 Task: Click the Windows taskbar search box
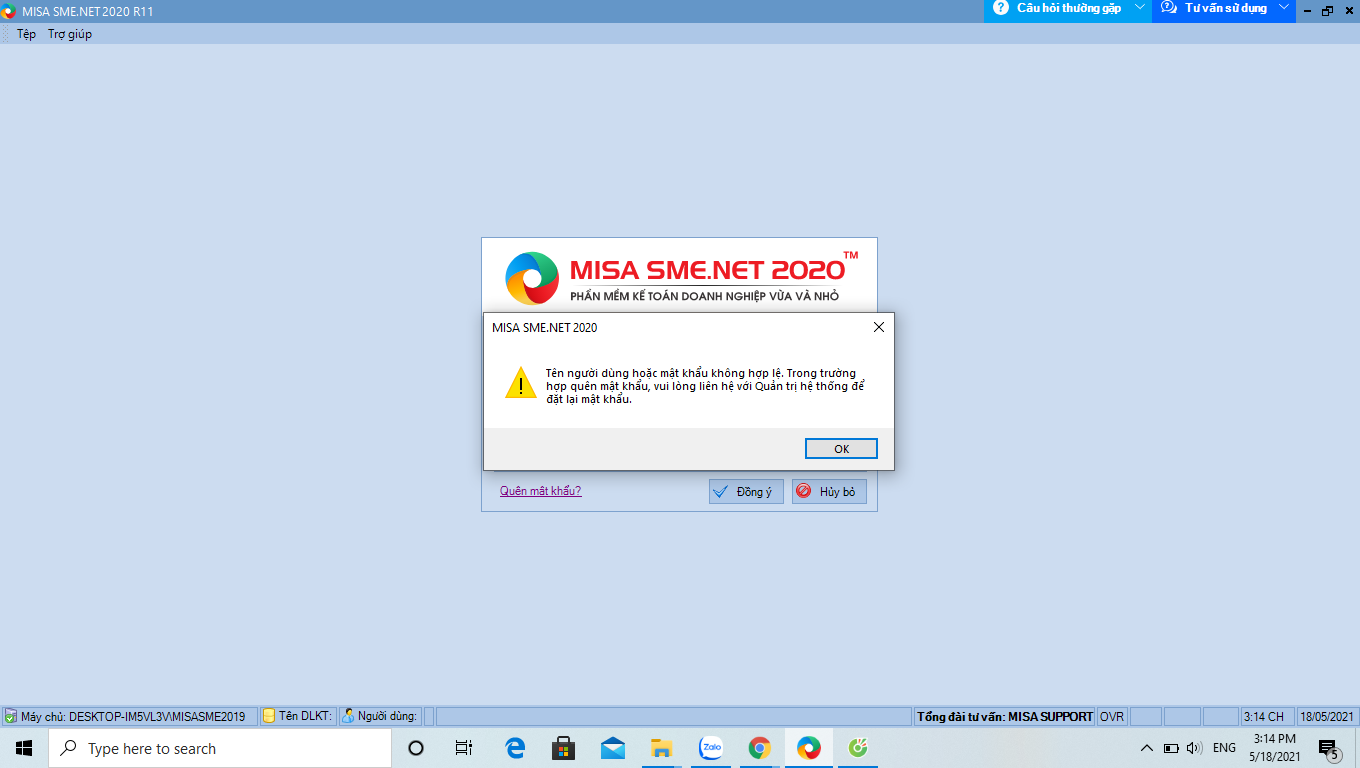pyautogui.click(x=220, y=748)
